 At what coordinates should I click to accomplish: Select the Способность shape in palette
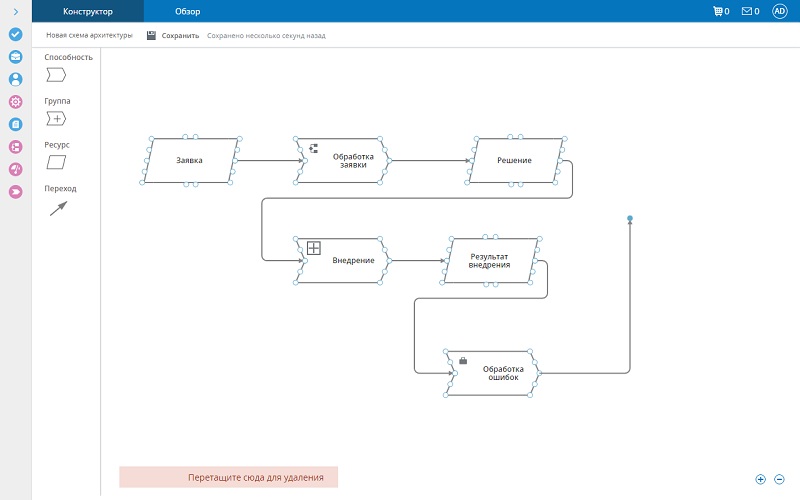tap(56, 75)
